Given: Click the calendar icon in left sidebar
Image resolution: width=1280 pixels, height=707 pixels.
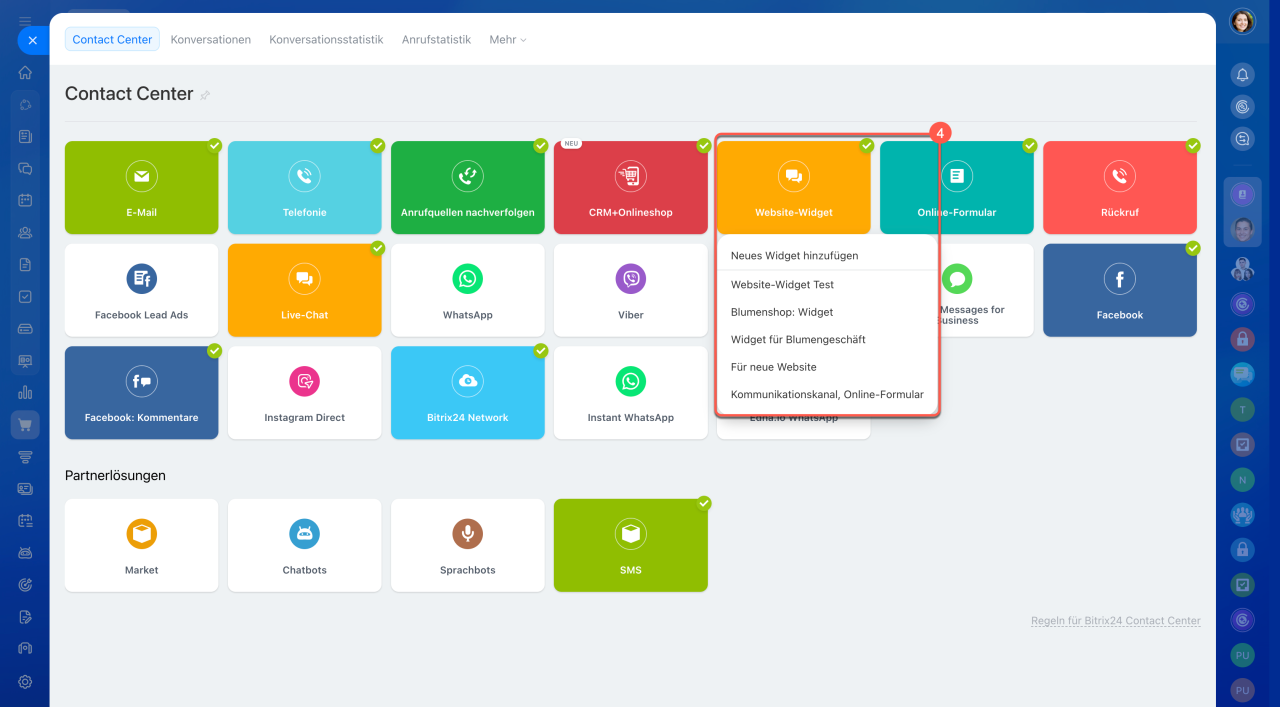Looking at the screenshot, I should tap(25, 200).
